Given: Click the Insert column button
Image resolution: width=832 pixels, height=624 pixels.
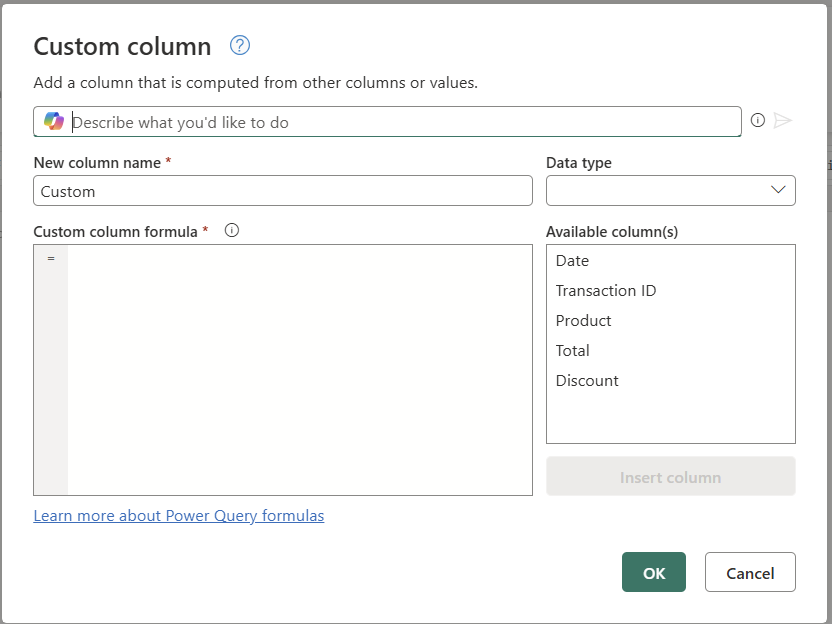Looking at the screenshot, I should 670,476.
